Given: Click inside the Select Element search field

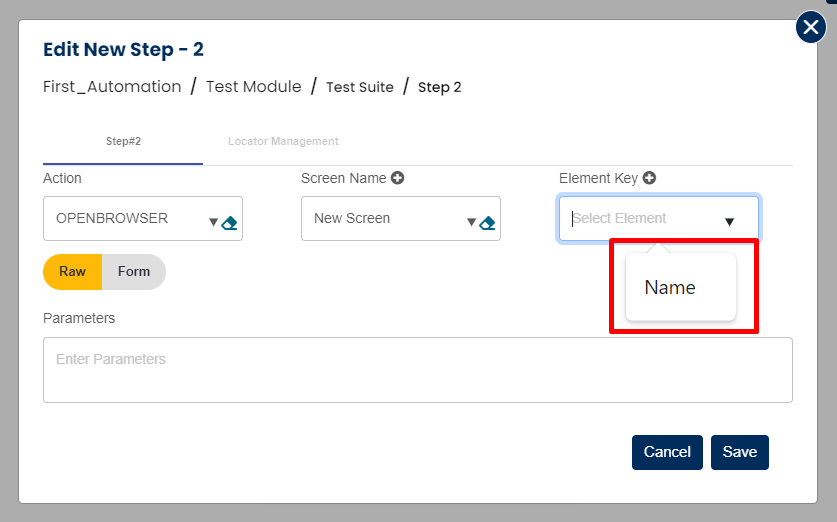Looking at the screenshot, I should [x=640, y=218].
